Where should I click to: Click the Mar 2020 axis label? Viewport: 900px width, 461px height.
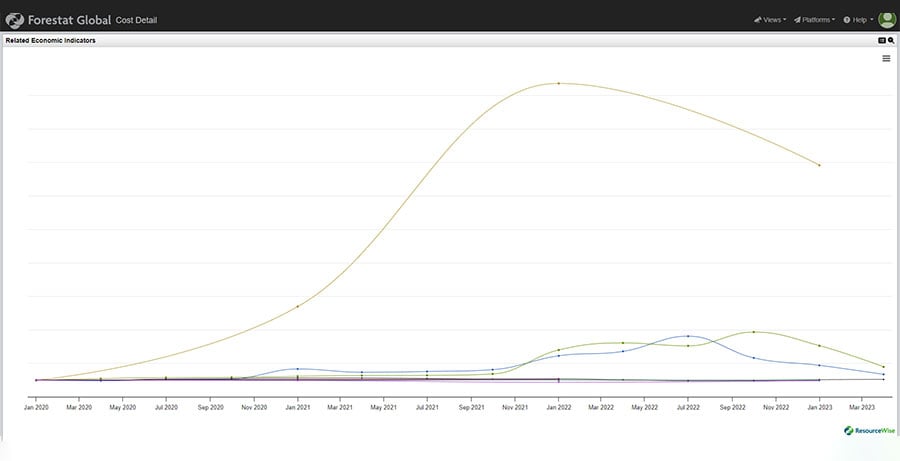click(79, 407)
